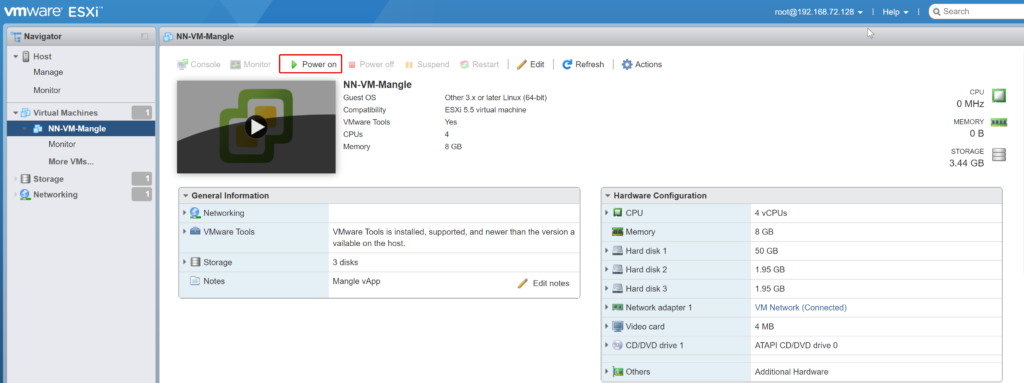Click the "Mangle vApp" notes text
This screenshot has height=383, width=1024.
[357, 281]
